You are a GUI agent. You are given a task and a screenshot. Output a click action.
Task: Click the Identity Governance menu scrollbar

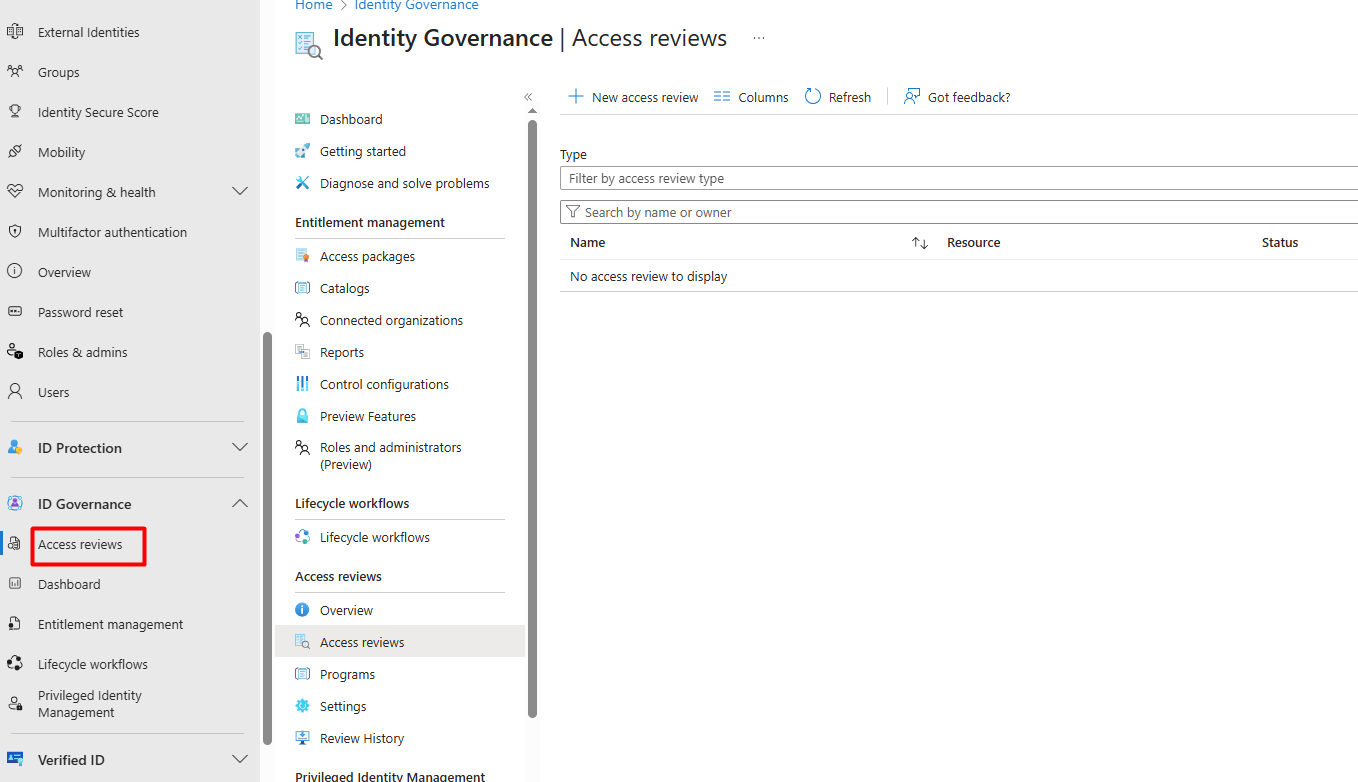point(532,418)
